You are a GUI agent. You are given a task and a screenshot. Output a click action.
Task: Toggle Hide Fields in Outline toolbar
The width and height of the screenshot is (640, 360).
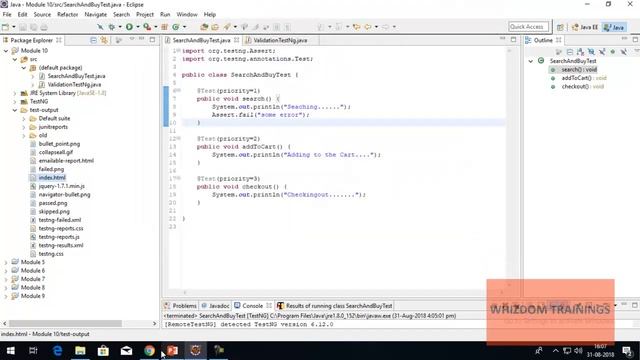pos(591,52)
